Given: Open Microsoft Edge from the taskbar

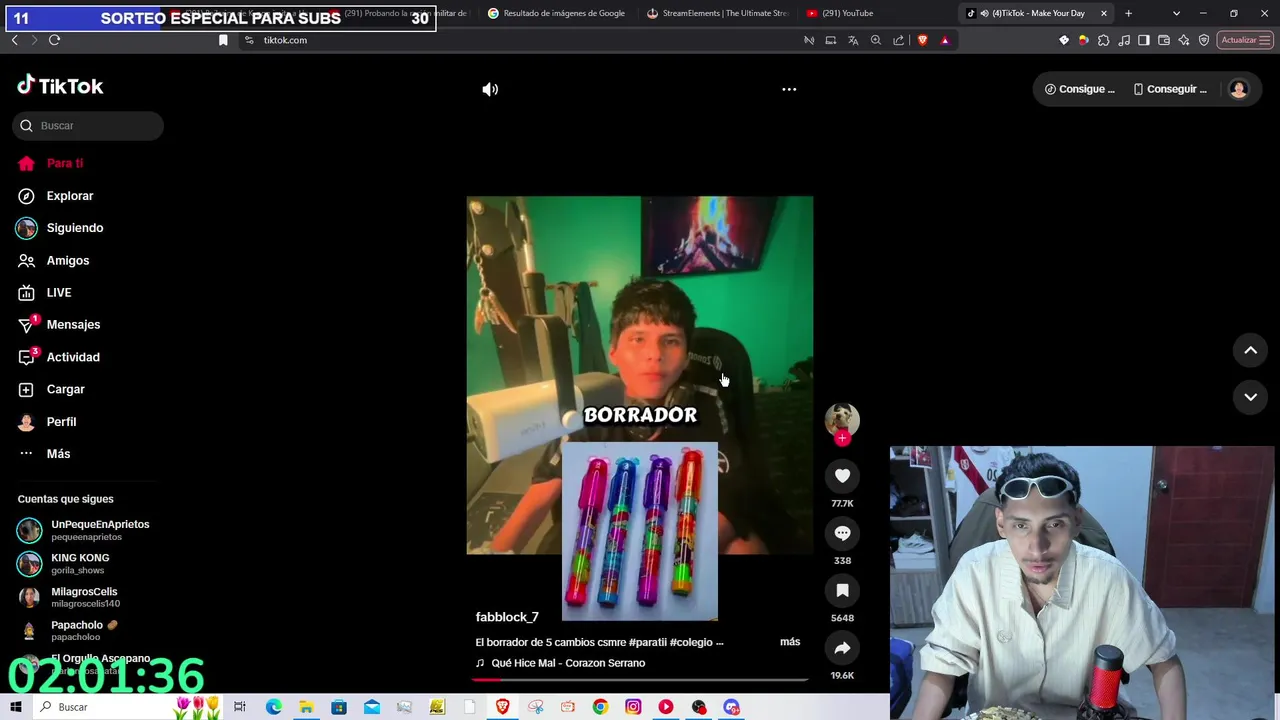Looking at the screenshot, I should coord(273,707).
